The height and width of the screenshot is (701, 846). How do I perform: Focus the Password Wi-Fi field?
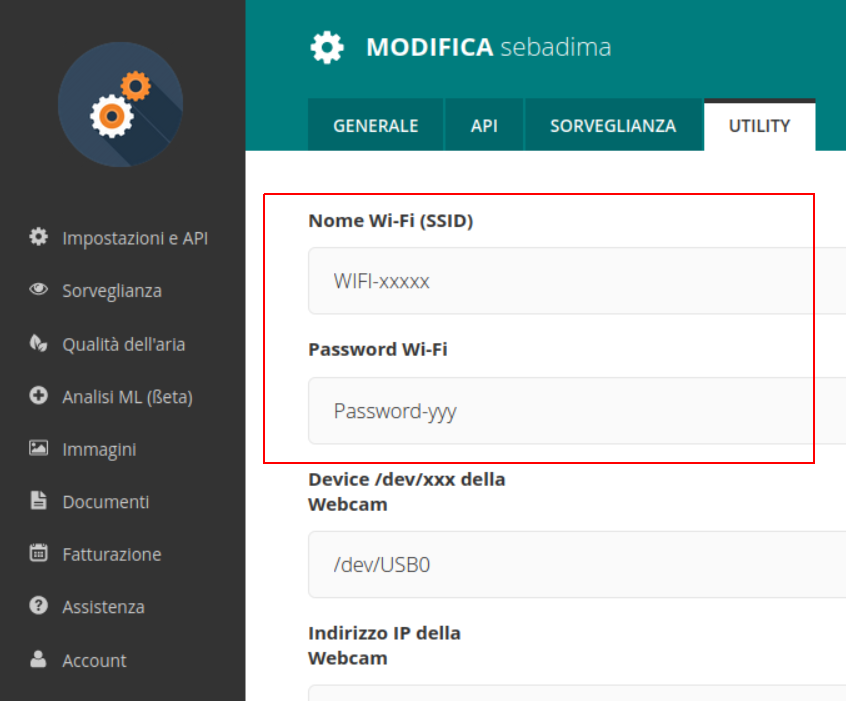577,411
